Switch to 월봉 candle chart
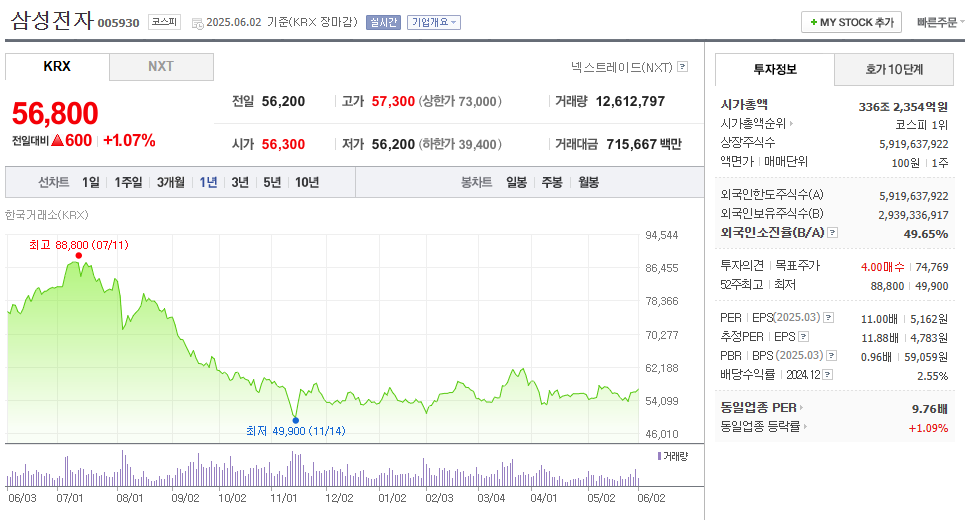 coord(588,182)
